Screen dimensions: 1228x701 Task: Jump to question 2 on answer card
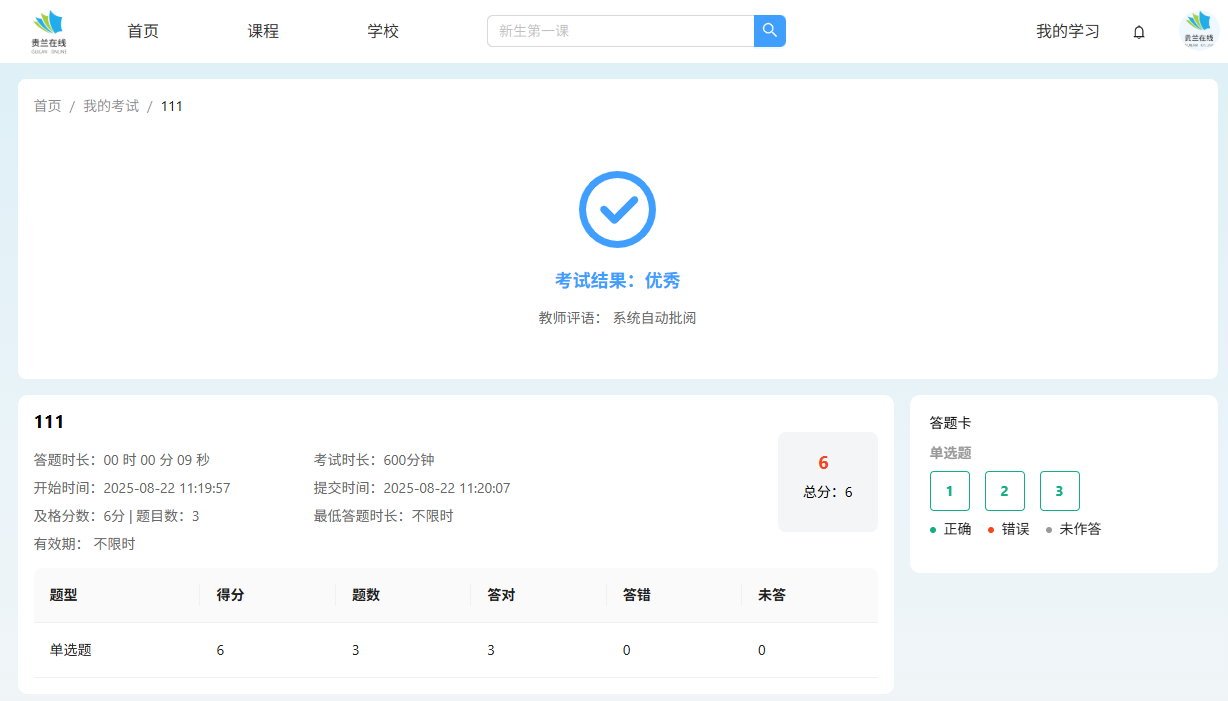(x=1004, y=491)
